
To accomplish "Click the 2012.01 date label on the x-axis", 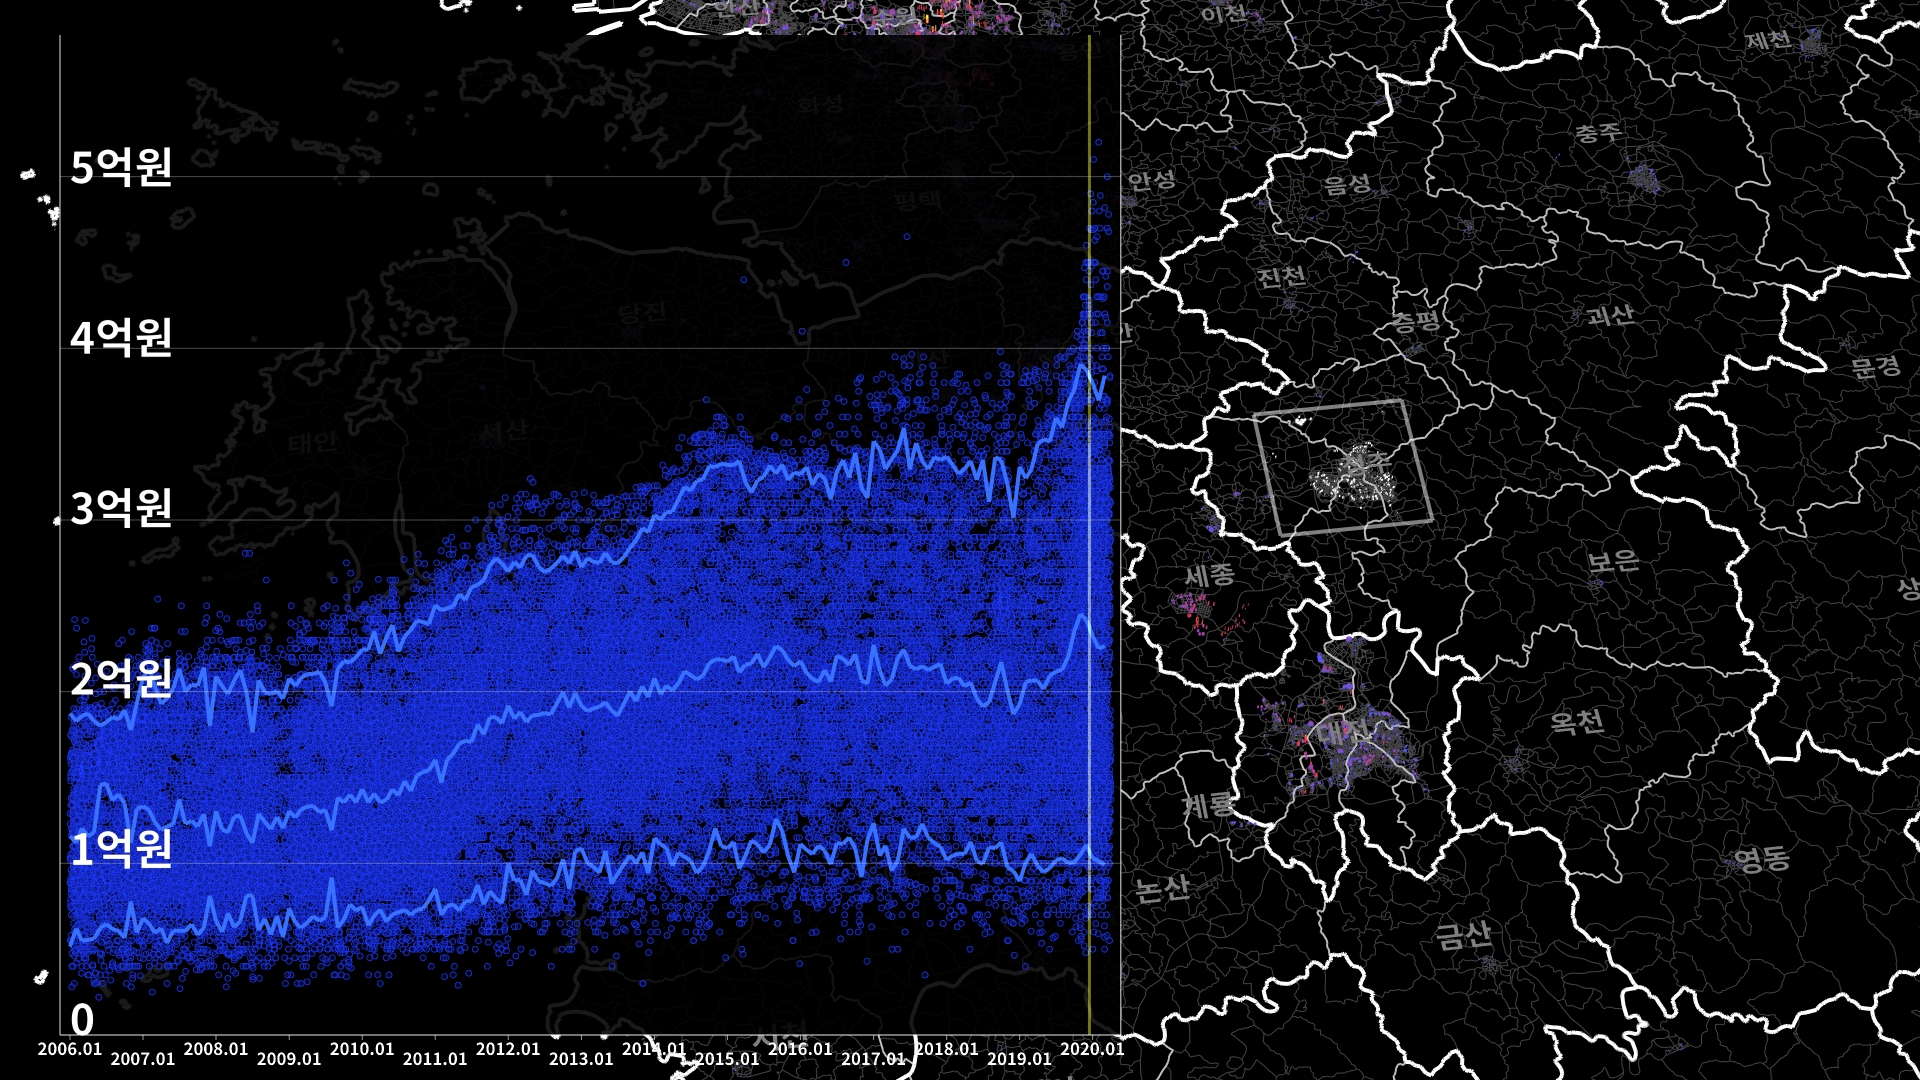I will click(x=507, y=1050).
